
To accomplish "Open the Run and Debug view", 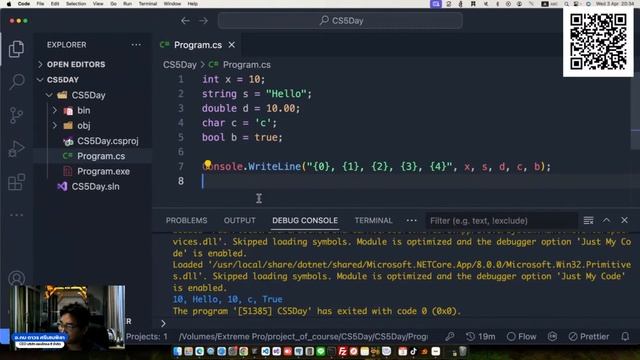I will click(x=16, y=149).
